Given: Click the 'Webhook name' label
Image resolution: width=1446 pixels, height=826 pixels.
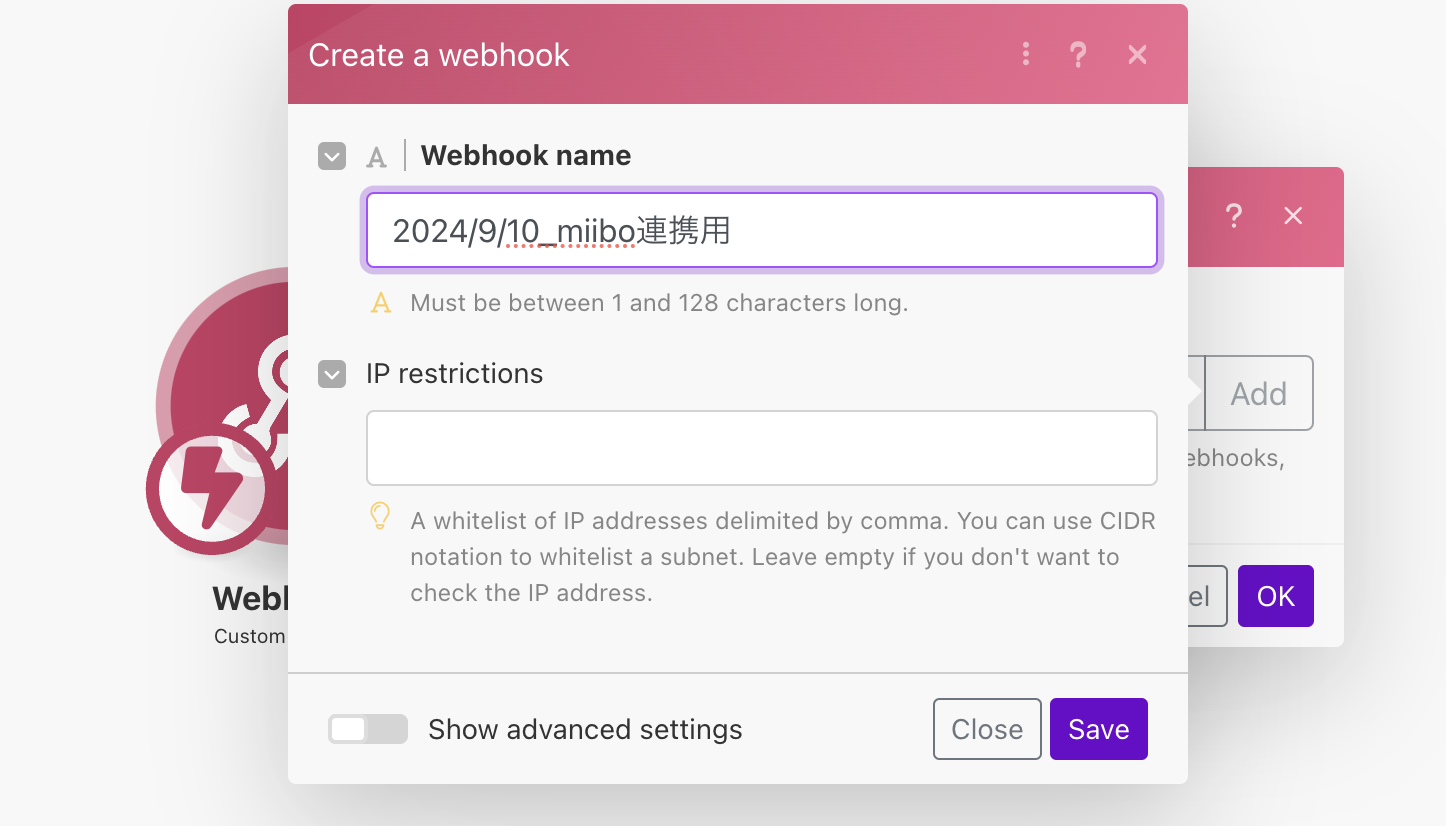Looking at the screenshot, I should pyautogui.click(x=526, y=156).
